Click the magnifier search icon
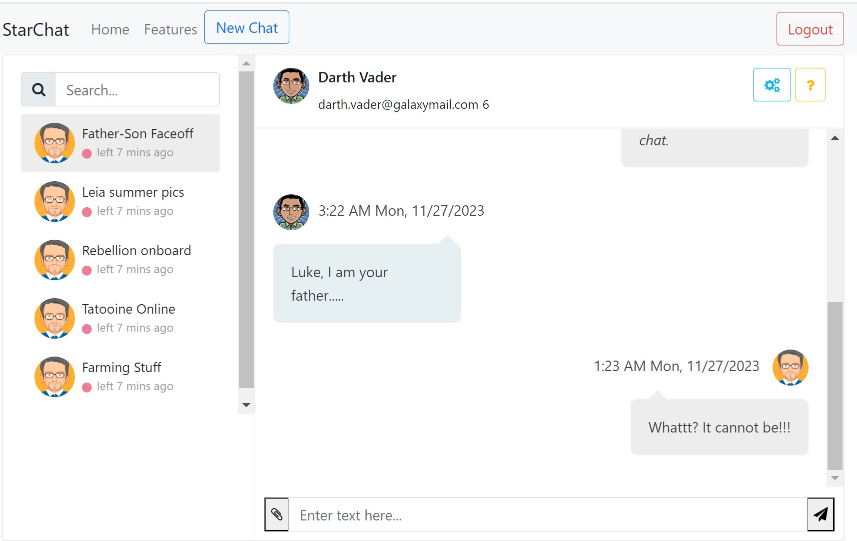The image size is (857, 541). point(39,90)
